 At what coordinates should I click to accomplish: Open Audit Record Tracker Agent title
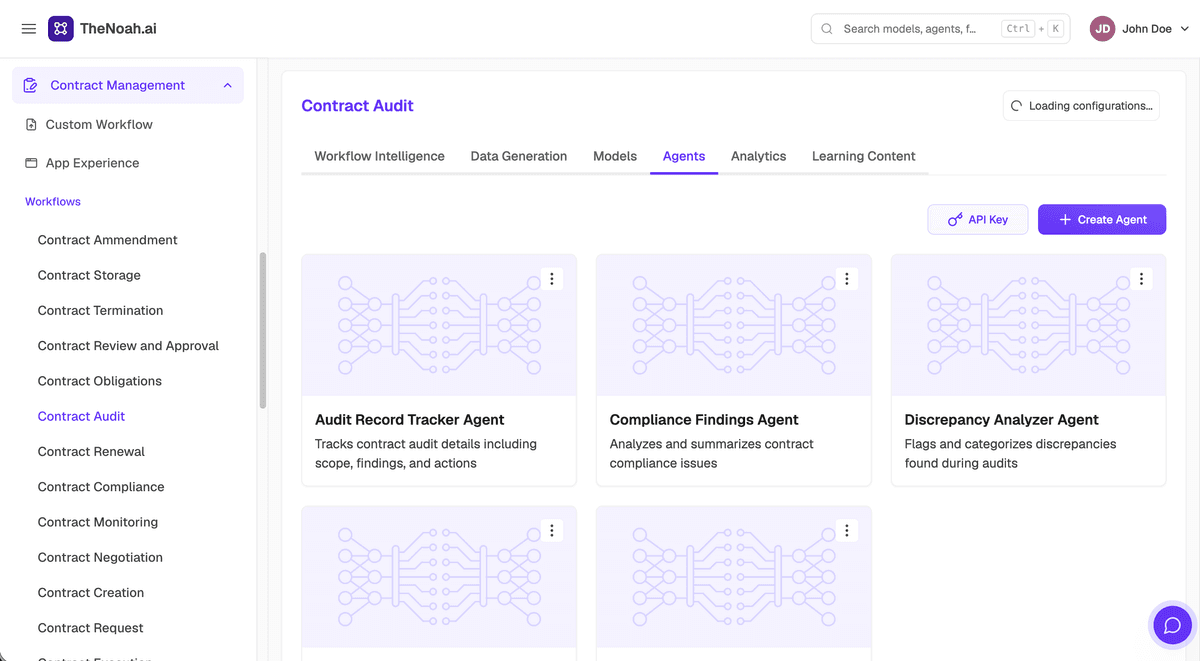click(410, 420)
